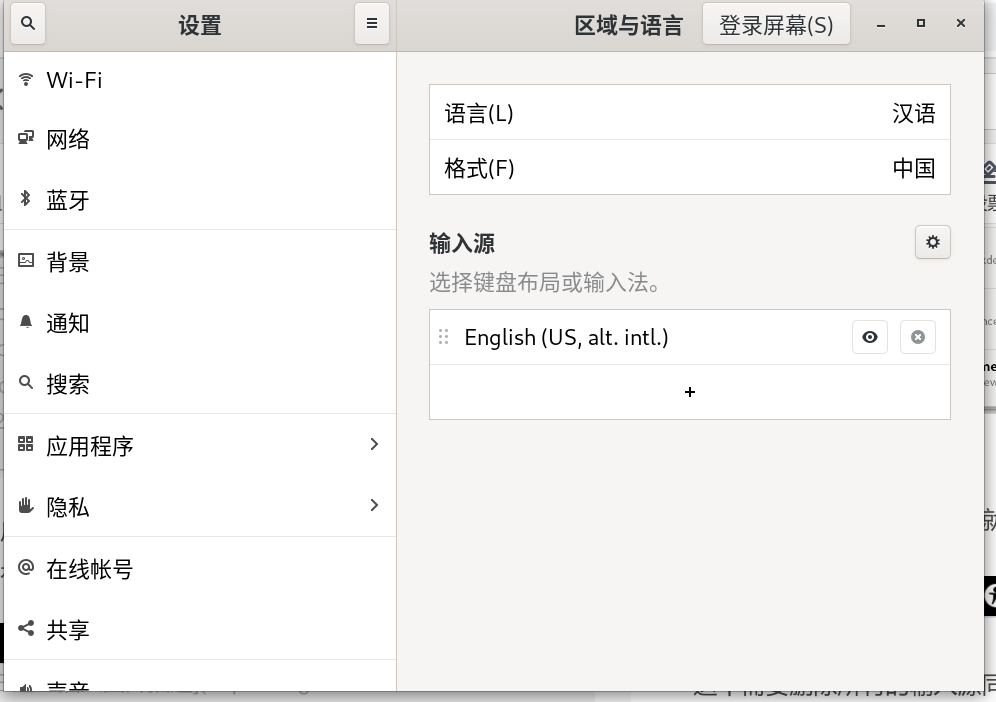
Task: Open the input source options gear
Action: coord(932,241)
